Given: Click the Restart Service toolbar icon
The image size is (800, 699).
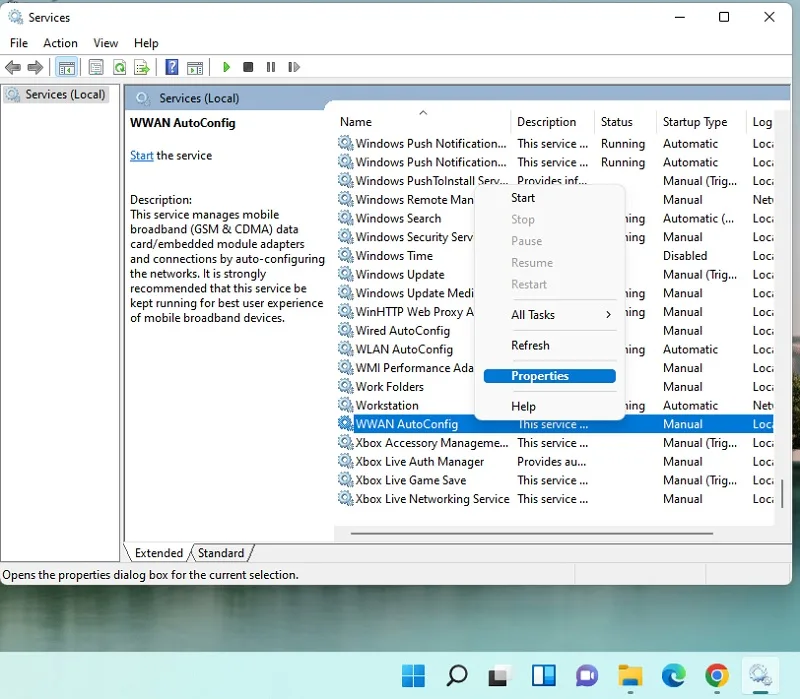Looking at the screenshot, I should click(x=294, y=67).
